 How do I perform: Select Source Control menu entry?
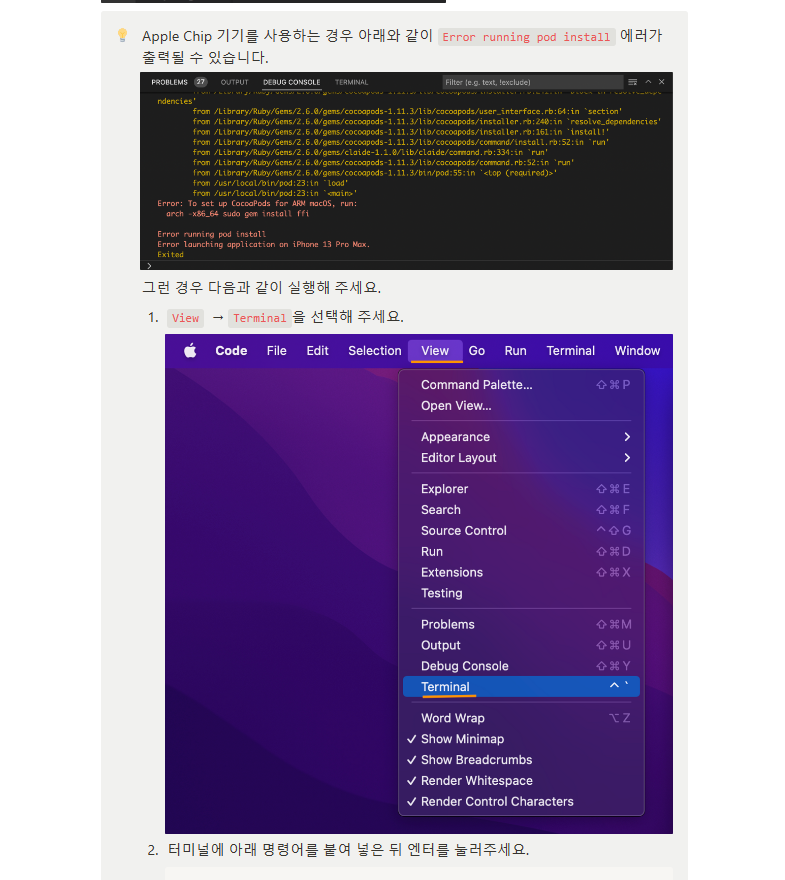(x=521, y=531)
